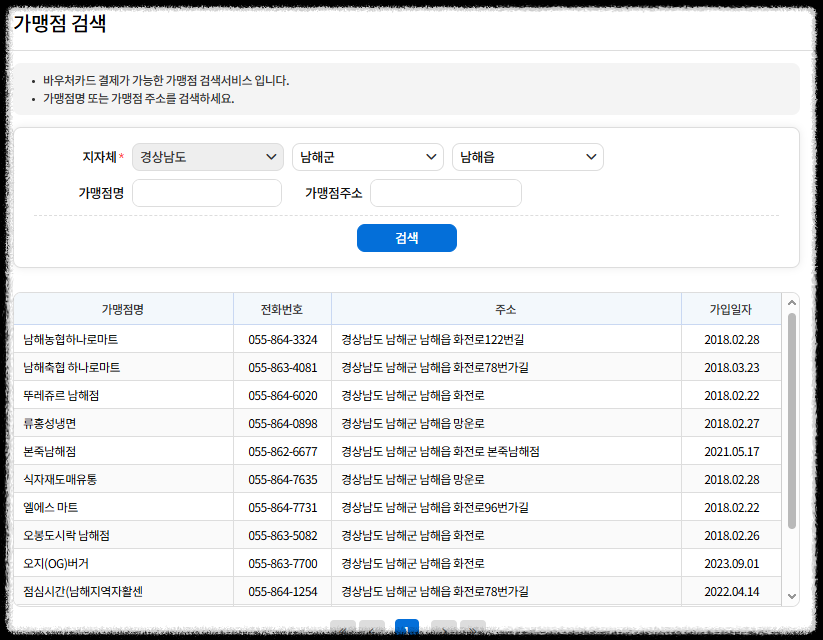Click phone number 055-863-7700
The image size is (823, 640).
click(283, 563)
